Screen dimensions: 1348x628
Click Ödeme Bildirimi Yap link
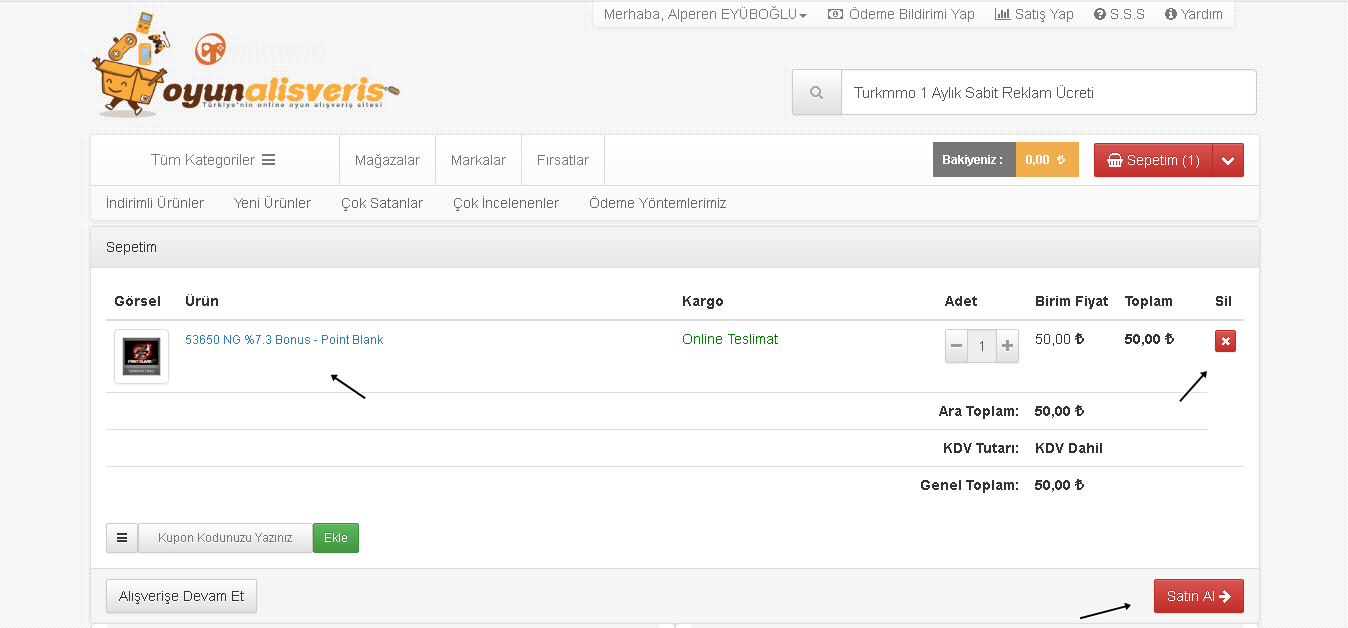click(901, 14)
